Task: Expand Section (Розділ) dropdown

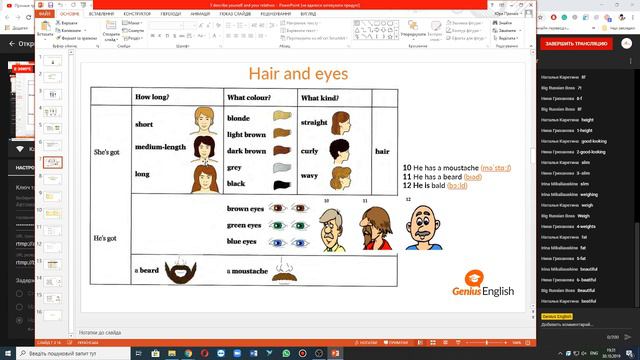Action: [133, 38]
